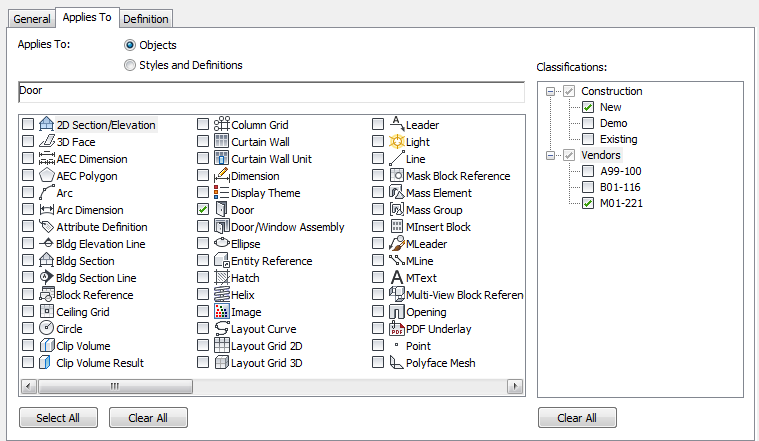Click Clear All under Classifications
This screenshot has width=759, height=441.
[577, 417]
